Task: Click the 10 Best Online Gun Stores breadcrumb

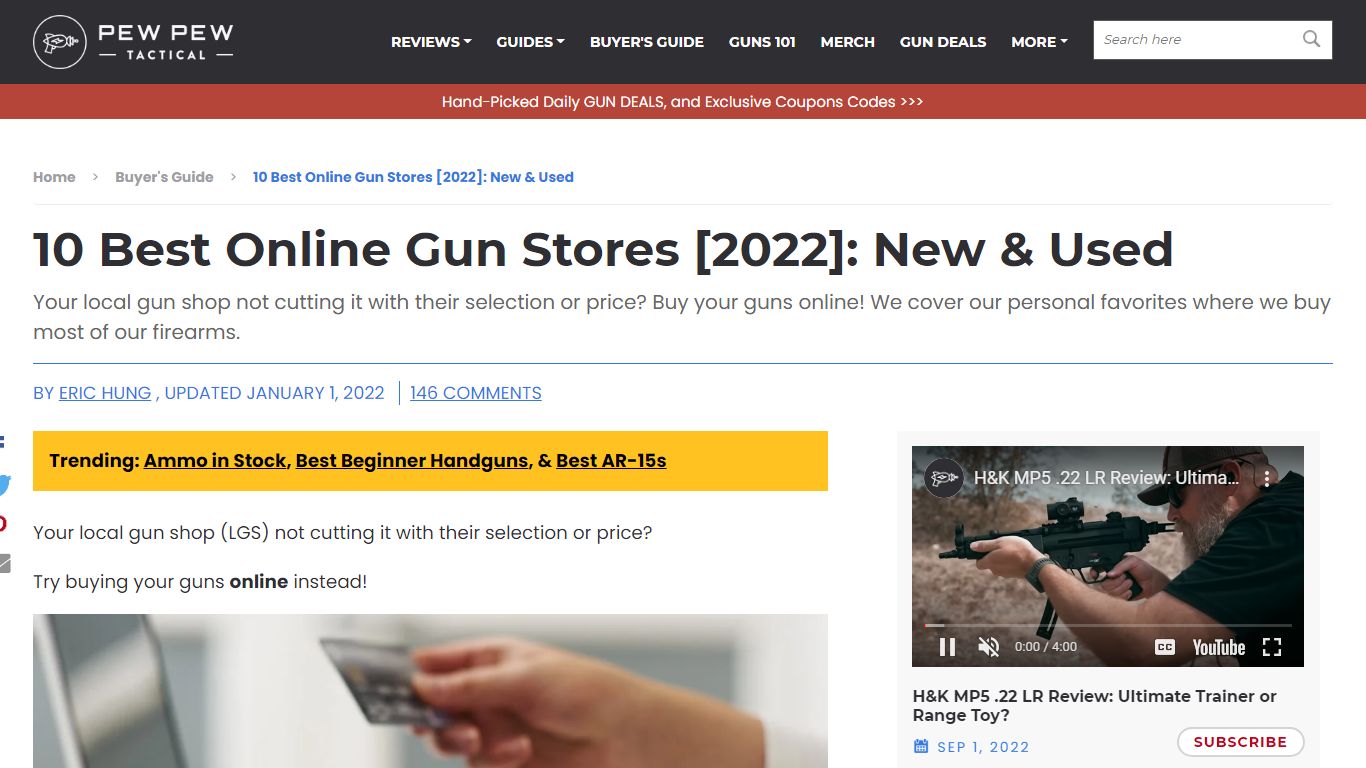Action: 413,177
